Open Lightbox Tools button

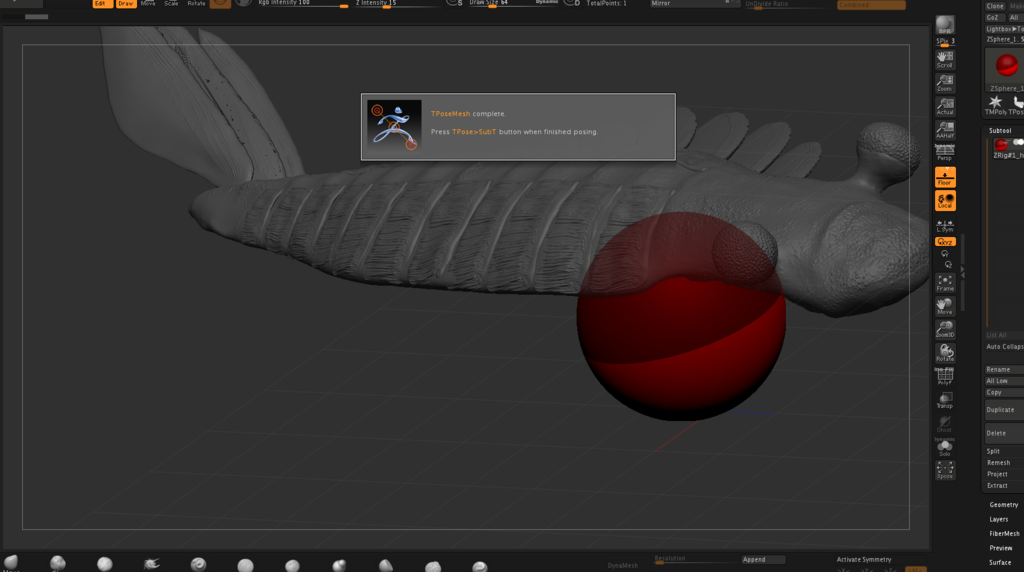[1004, 29]
